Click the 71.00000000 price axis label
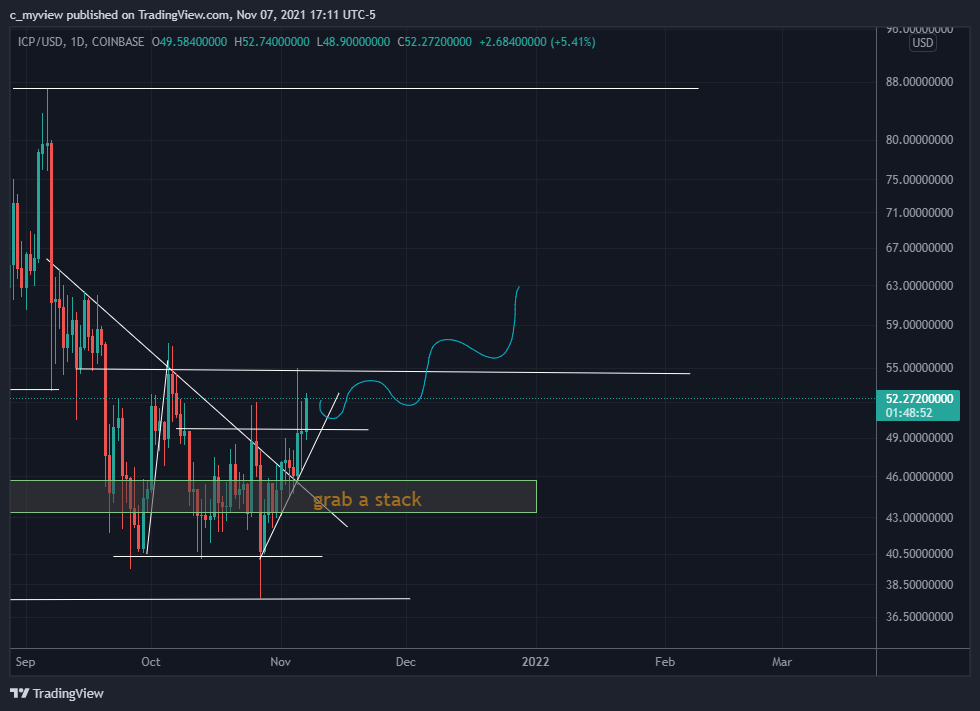The height and width of the screenshot is (711, 980). click(x=919, y=213)
